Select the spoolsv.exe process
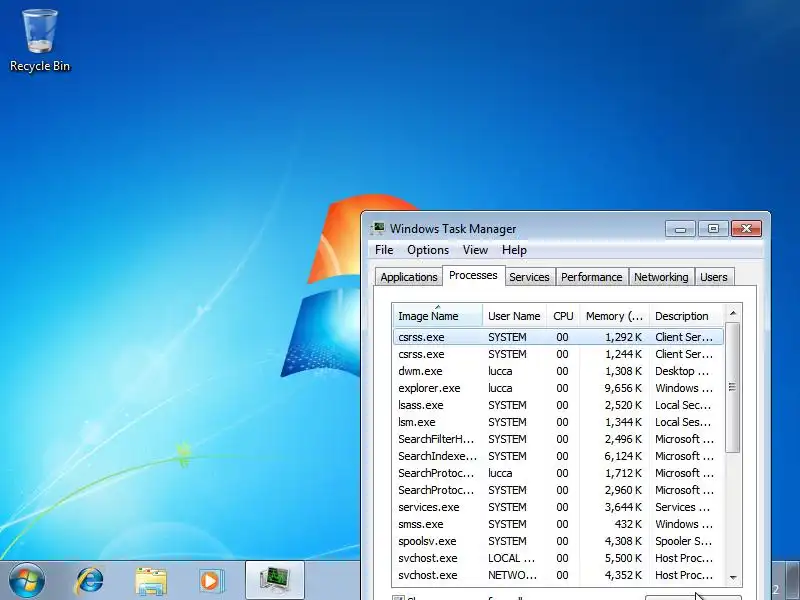The width and height of the screenshot is (800, 600). pos(559,541)
